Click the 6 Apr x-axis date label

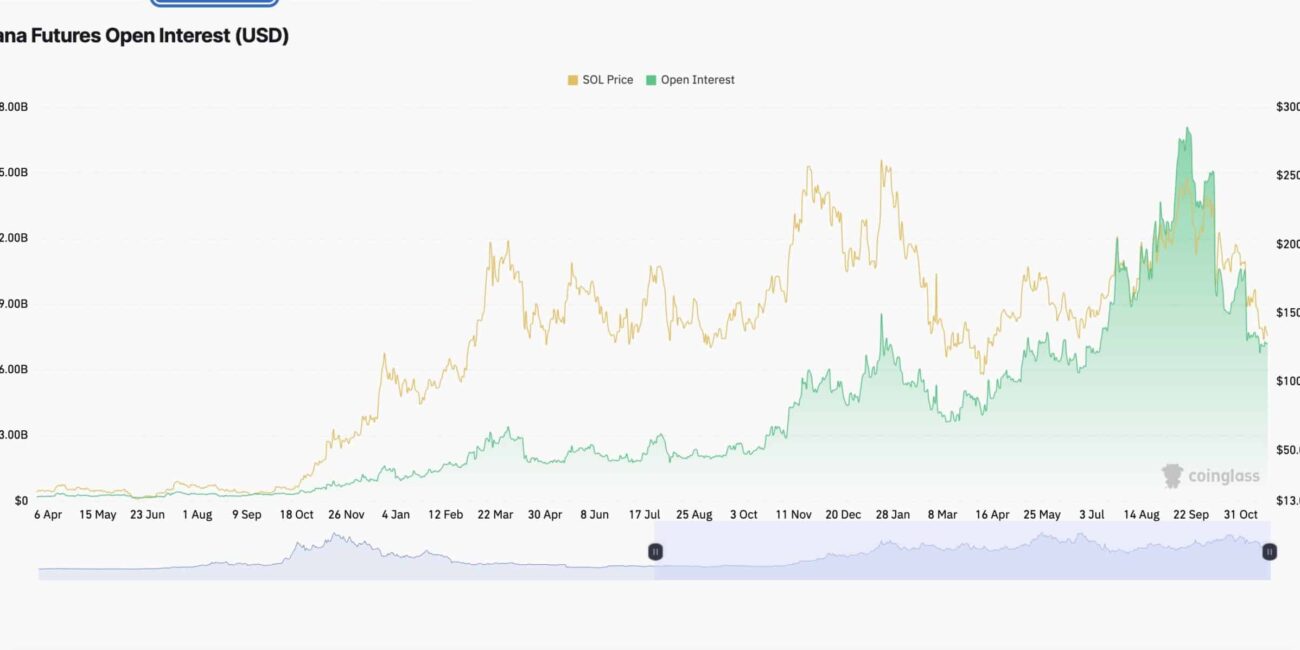(48, 515)
